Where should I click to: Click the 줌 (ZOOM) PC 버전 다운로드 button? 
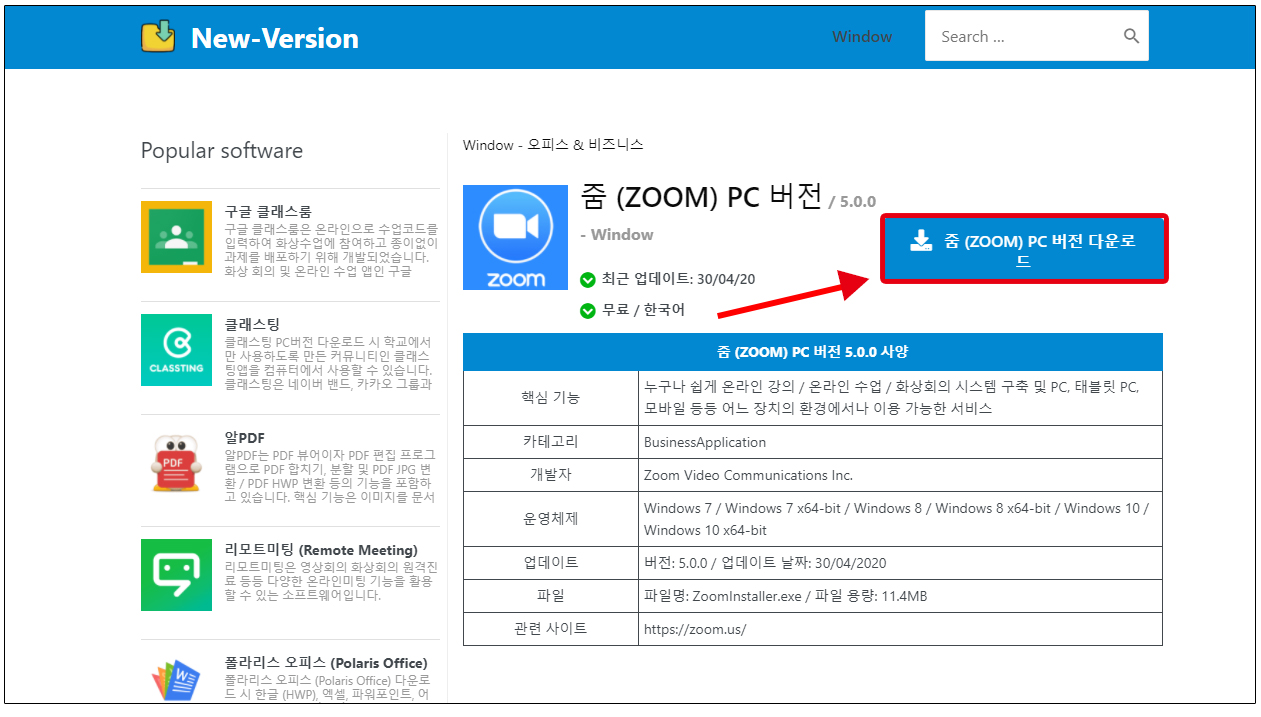point(1024,249)
